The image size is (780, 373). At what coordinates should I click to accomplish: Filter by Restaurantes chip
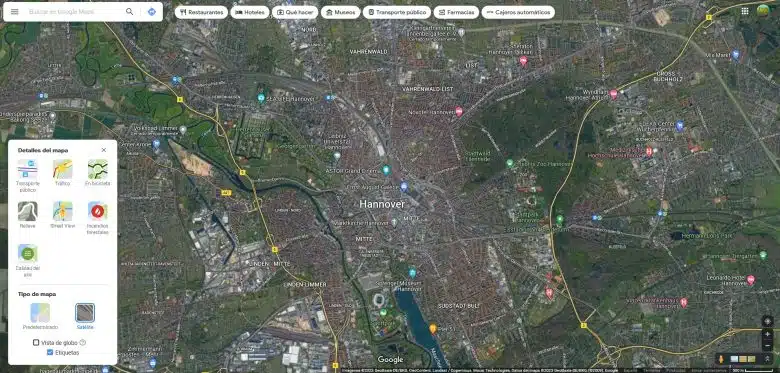click(201, 12)
